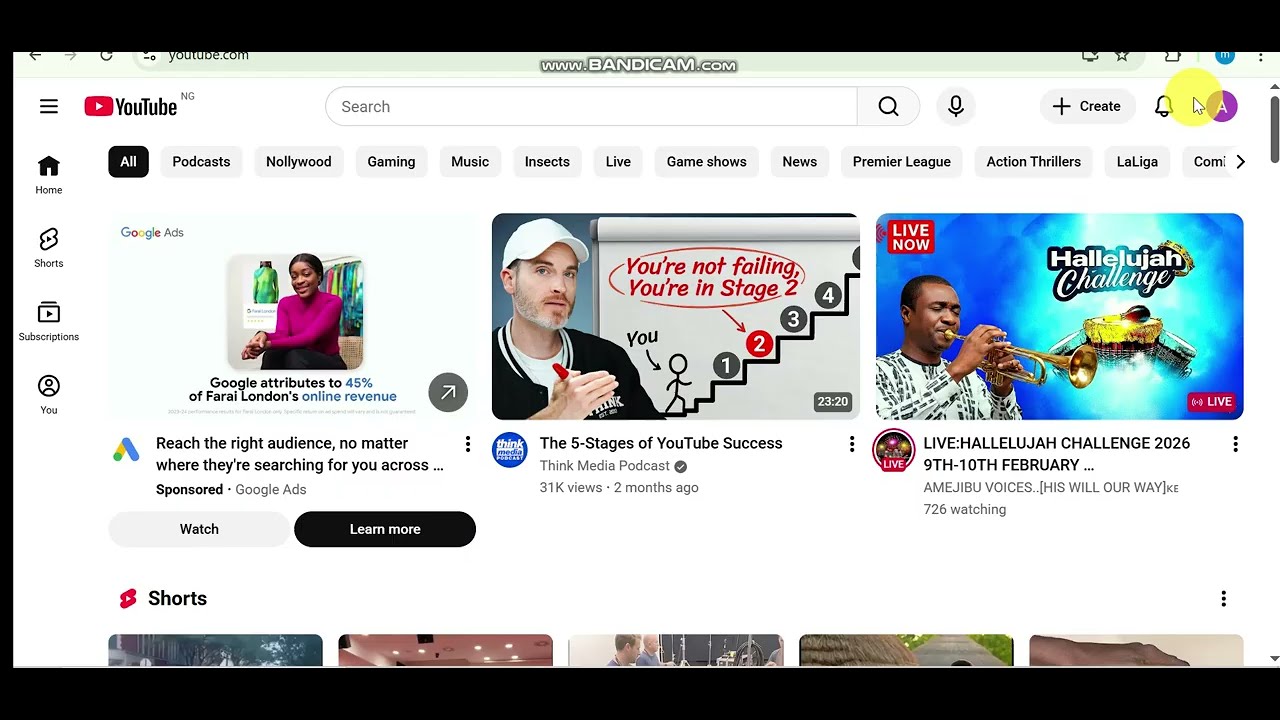
Task: Select the Podcasts filter chip
Action: [201, 162]
